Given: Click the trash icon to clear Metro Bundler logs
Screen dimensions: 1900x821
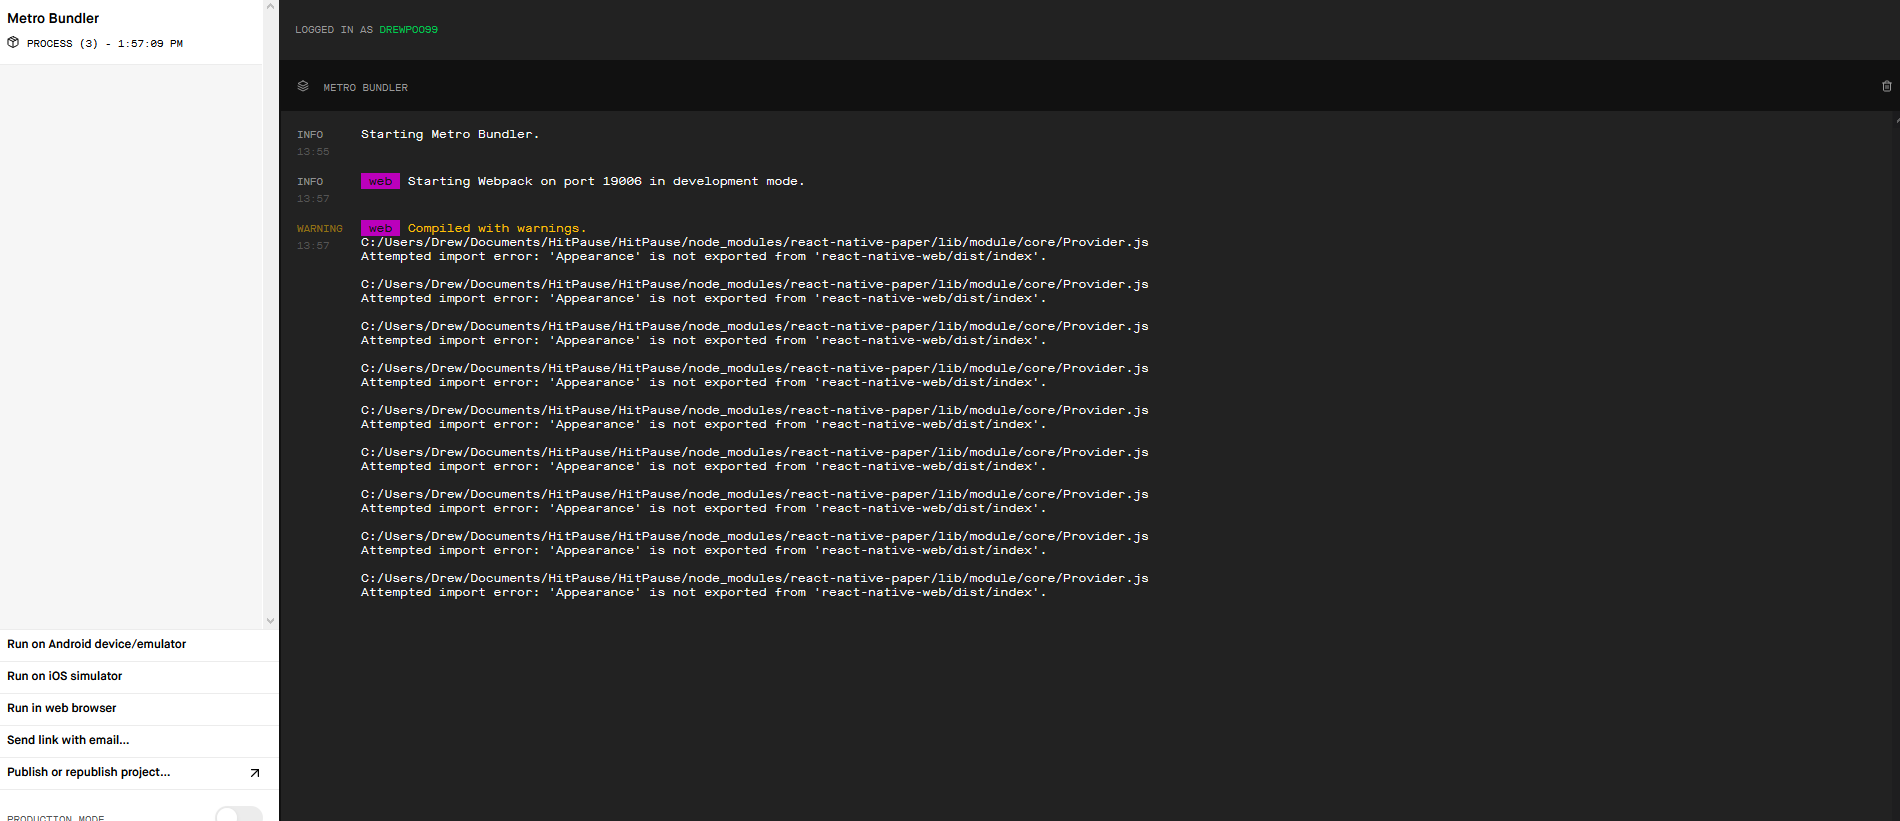Looking at the screenshot, I should point(1886,87).
